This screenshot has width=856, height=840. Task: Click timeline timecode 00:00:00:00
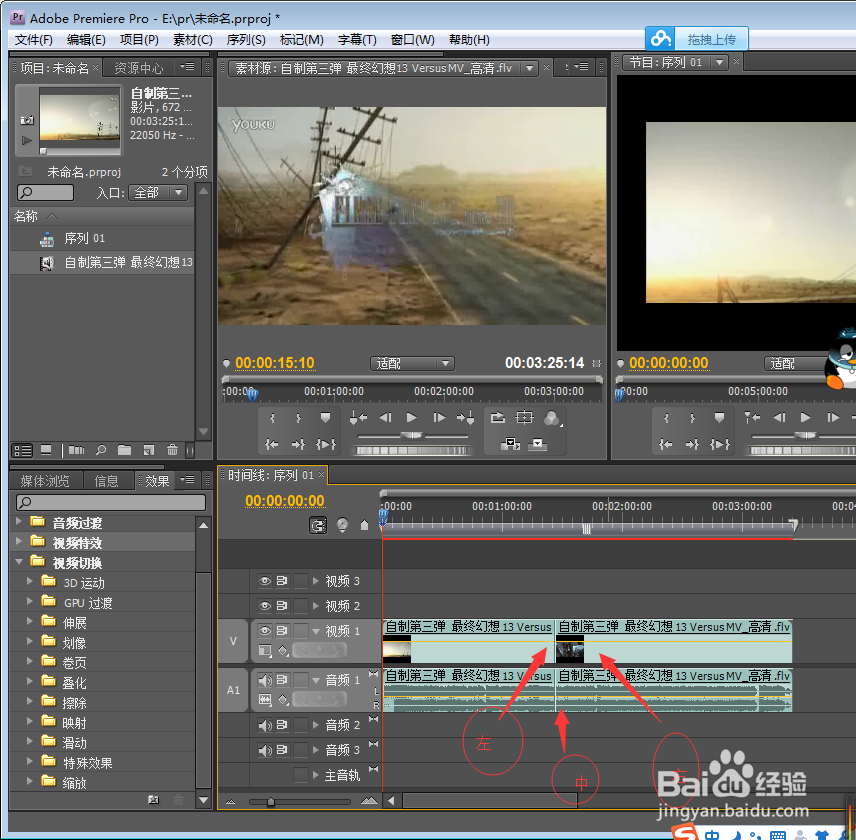(284, 501)
